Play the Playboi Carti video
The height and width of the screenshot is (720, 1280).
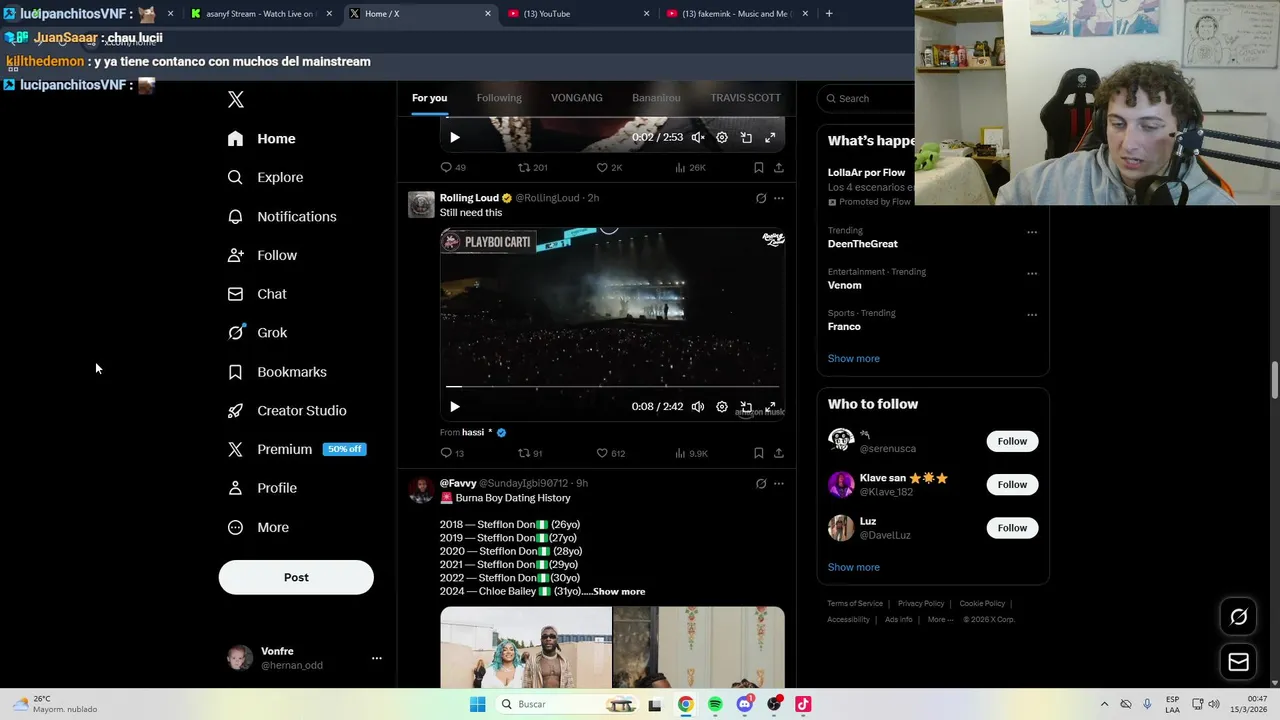click(x=455, y=407)
